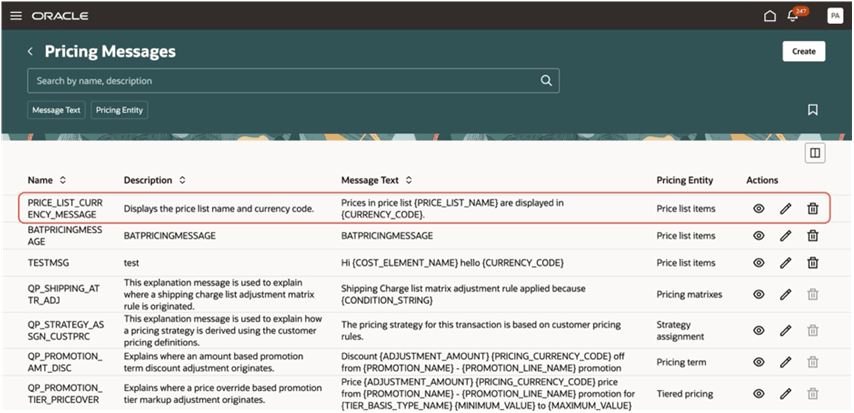Open the Pricing Entity filter chip
The height and width of the screenshot is (413, 854).
click(x=119, y=110)
